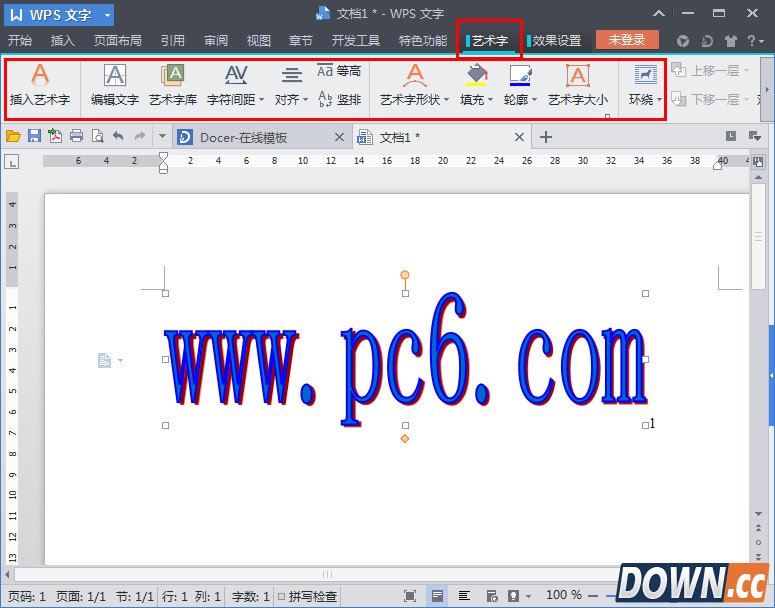
Task: Close the 文档1 document tab
Action: [519, 137]
